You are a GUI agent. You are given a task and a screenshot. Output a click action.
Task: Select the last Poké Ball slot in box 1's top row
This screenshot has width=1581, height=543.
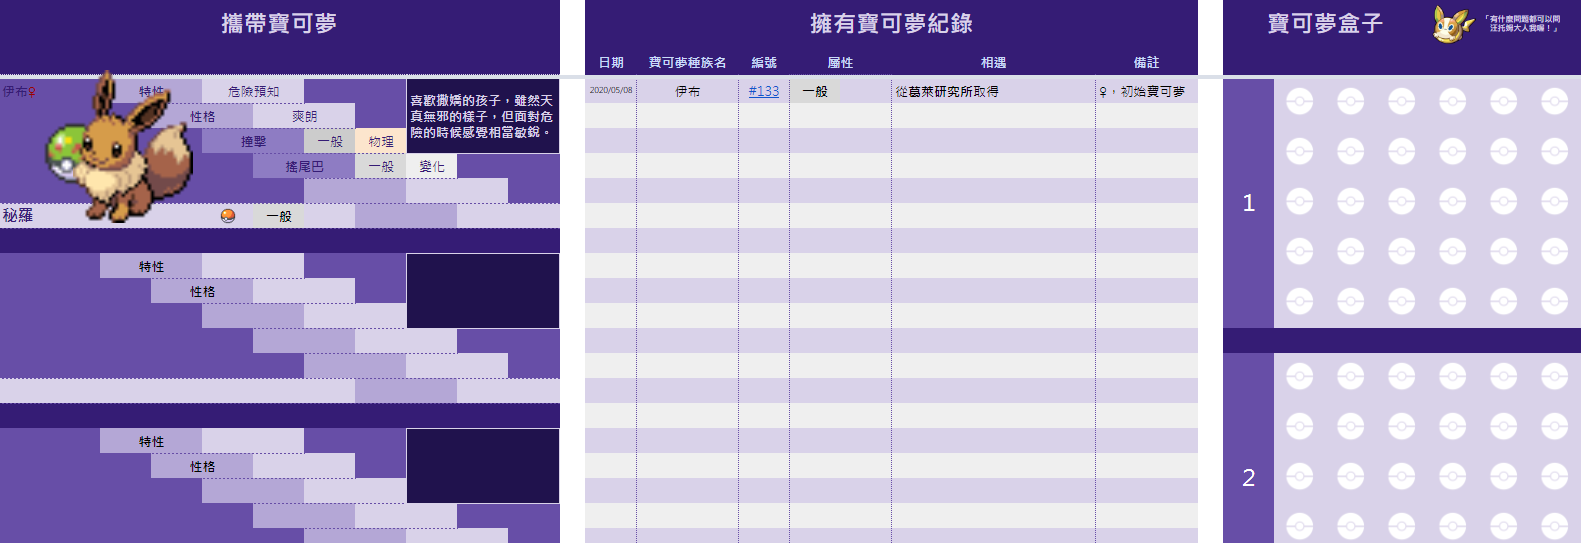[1554, 101]
